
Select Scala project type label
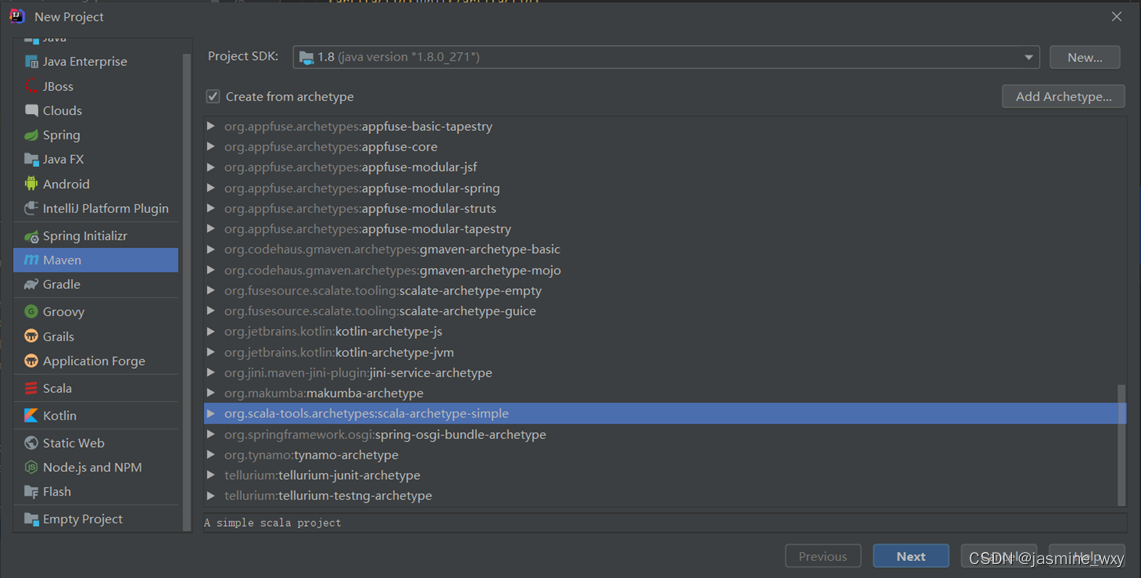click(x=57, y=388)
